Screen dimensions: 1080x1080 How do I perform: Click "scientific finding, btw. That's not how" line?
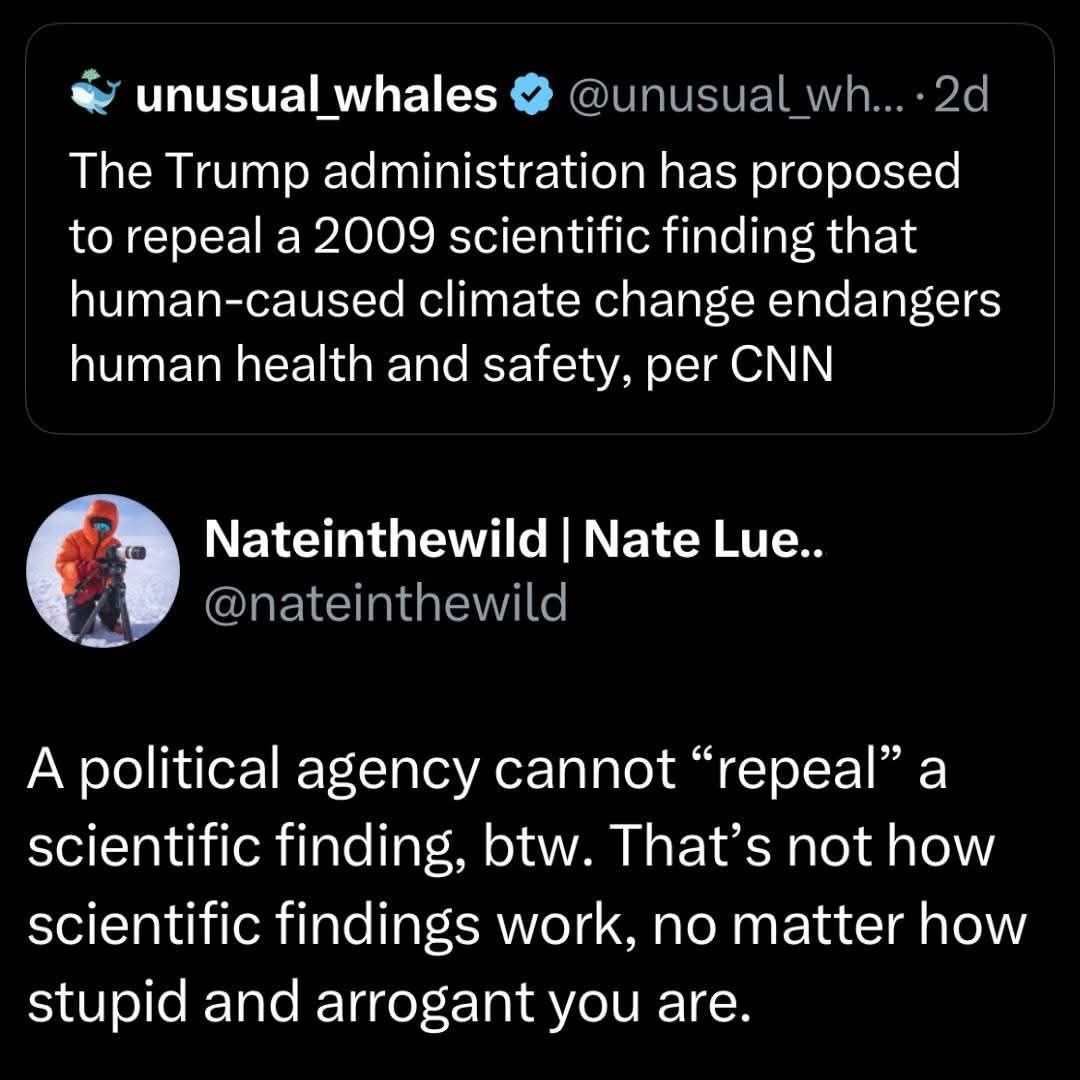(x=512, y=849)
